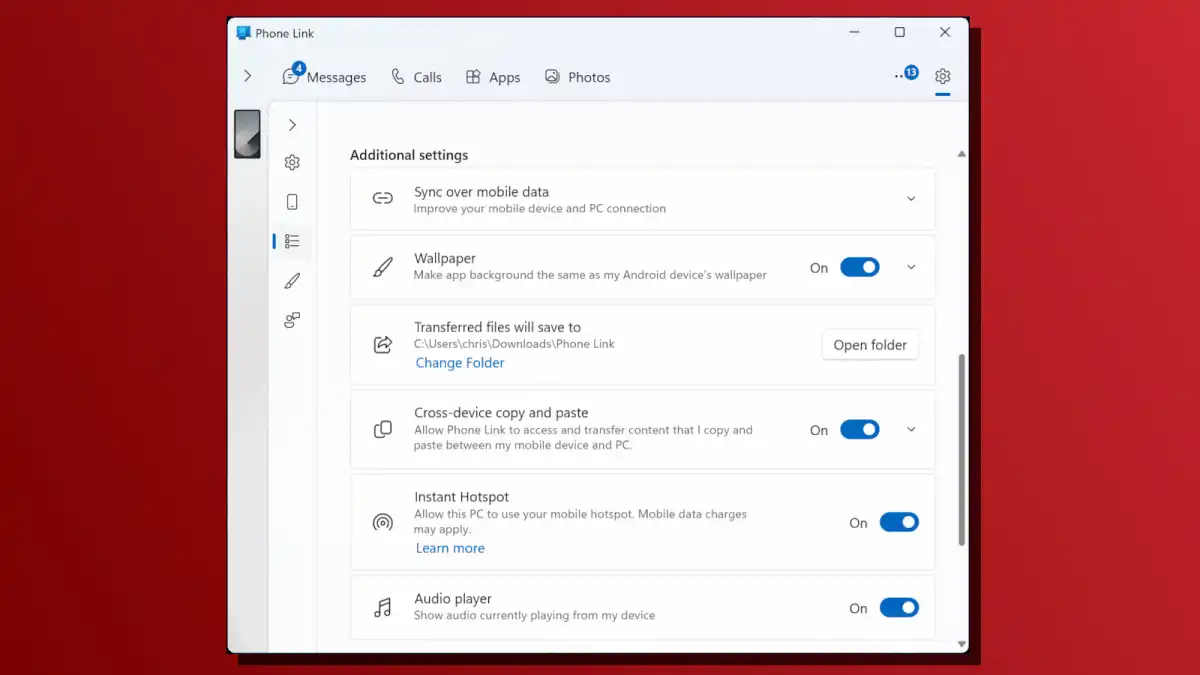1200x675 pixels.
Task: Click the notifications icon with 13 badge
Action: 905,75
